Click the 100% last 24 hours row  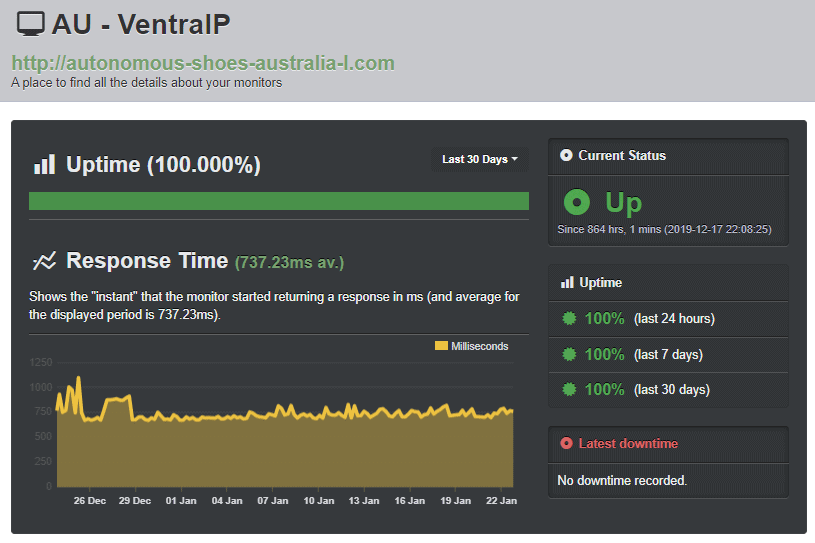(668, 319)
